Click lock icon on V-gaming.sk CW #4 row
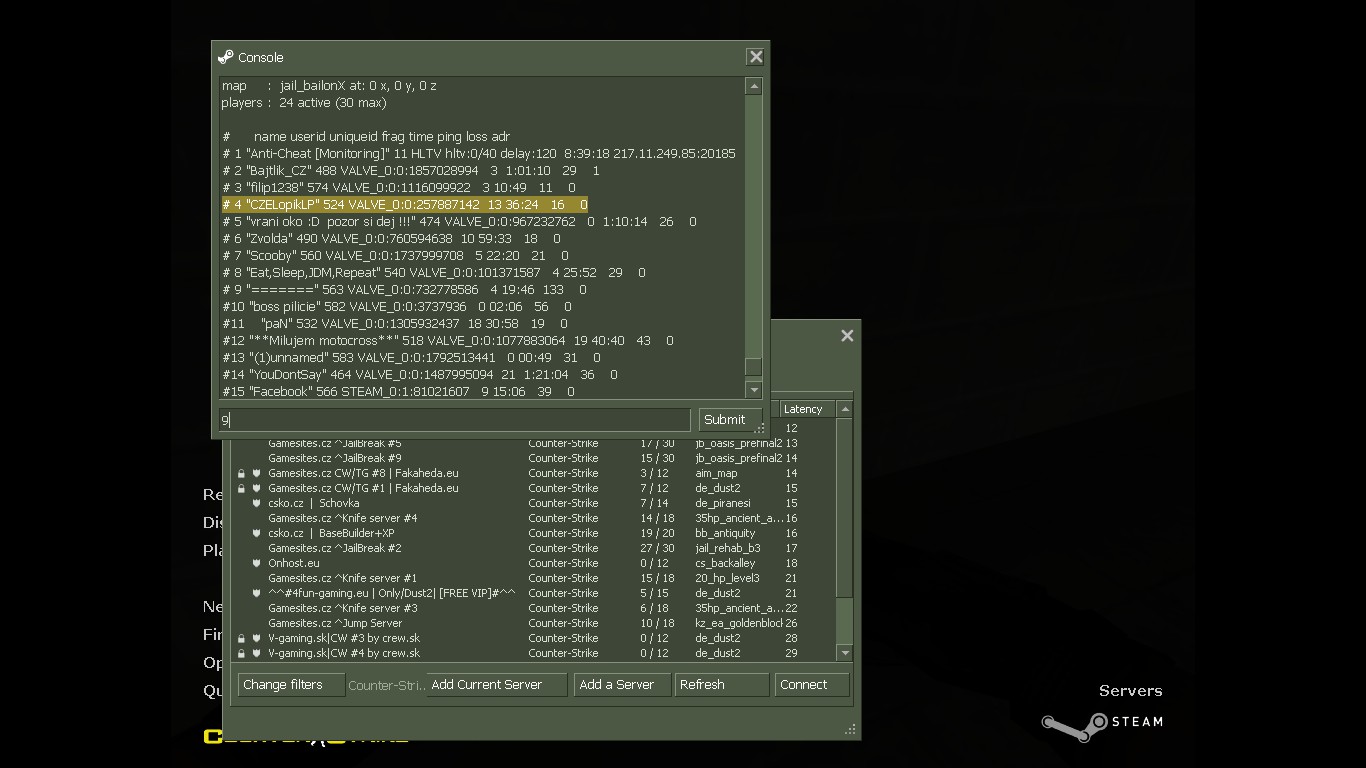The width and height of the screenshot is (1366, 768). (x=241, y=653)
